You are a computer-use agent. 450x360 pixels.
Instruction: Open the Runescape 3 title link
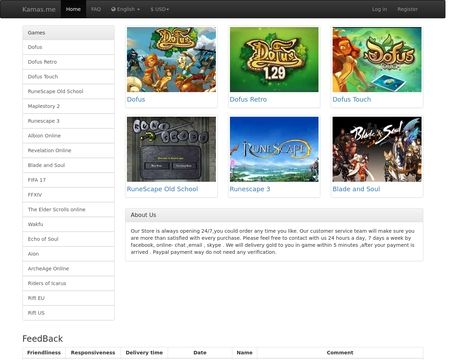point(250,189)
